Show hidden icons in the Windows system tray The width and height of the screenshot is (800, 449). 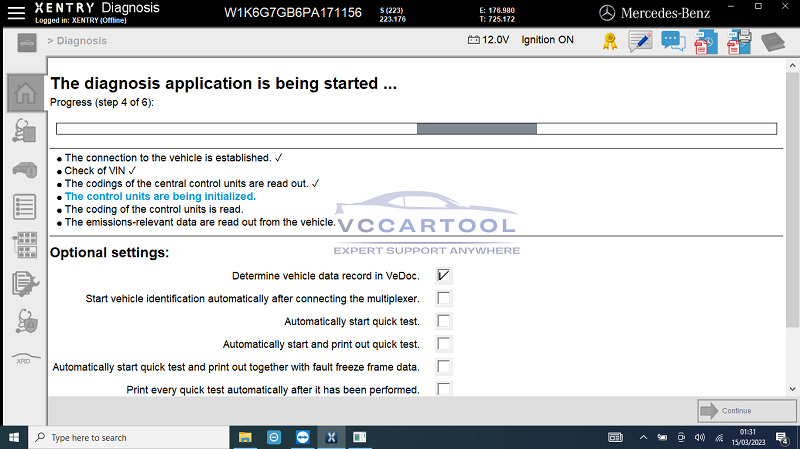(x=643, y=437)
